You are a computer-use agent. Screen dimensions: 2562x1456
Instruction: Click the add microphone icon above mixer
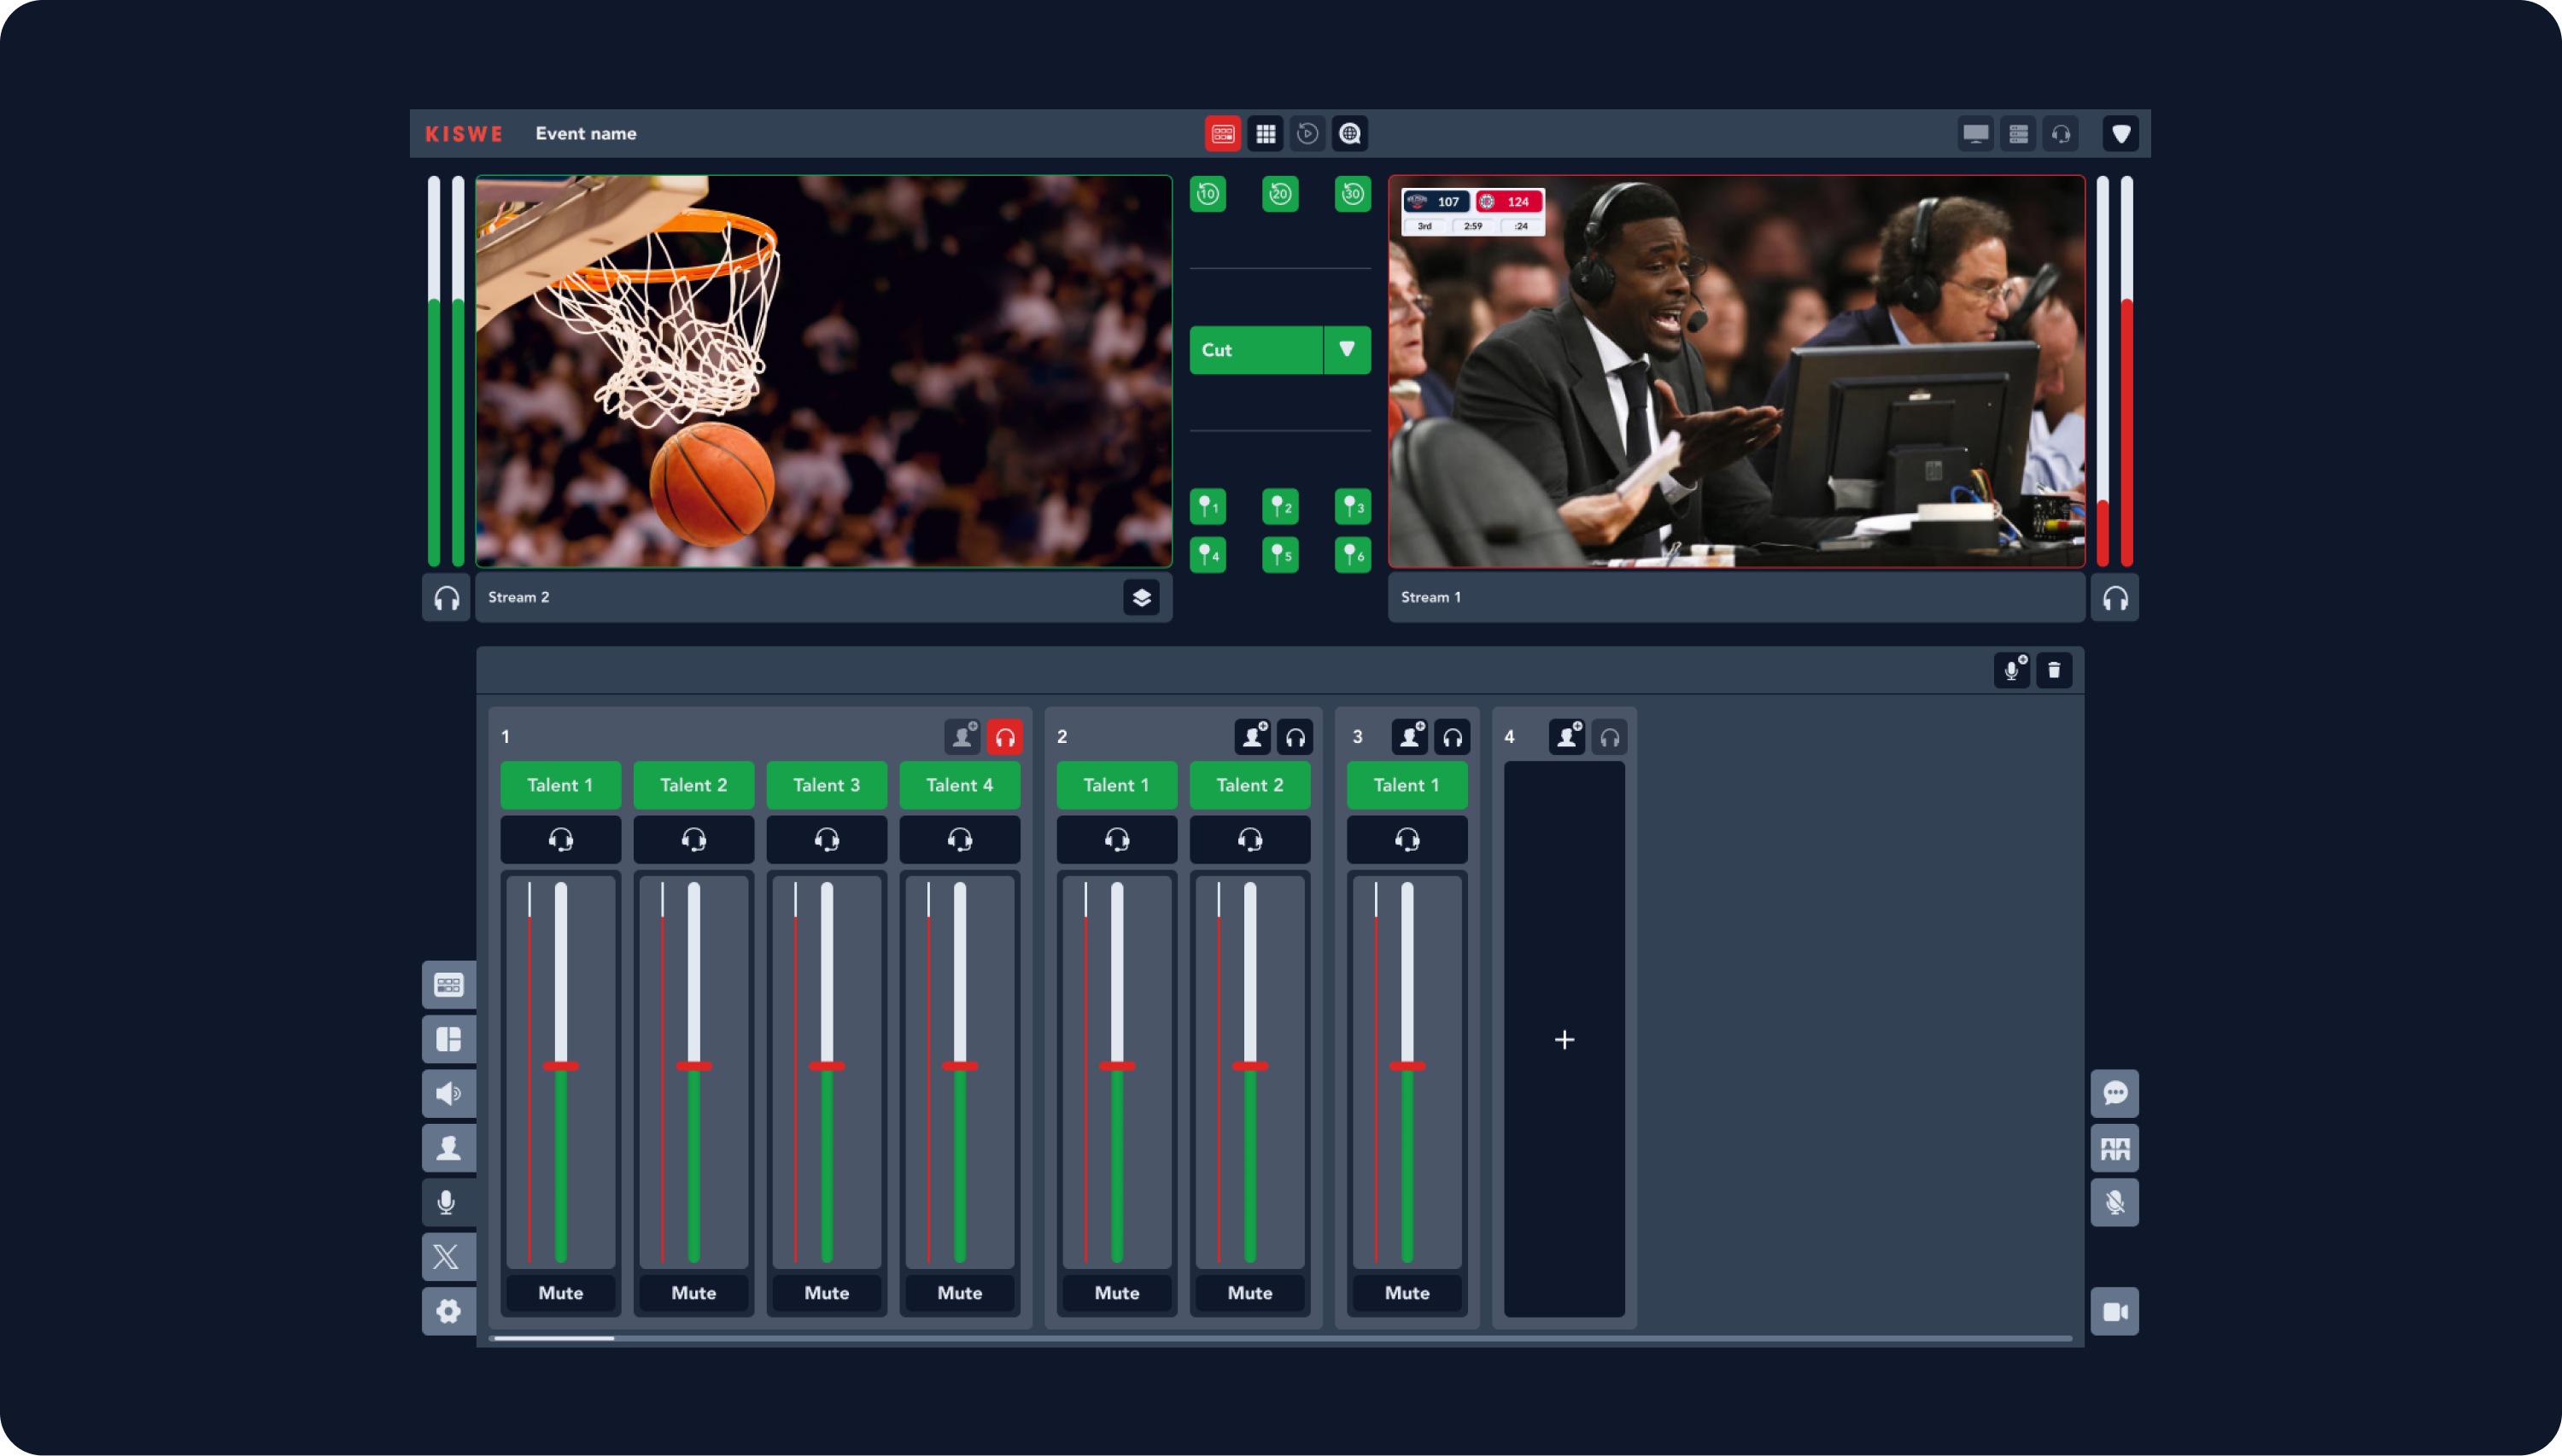click(x=2012, y=670)
